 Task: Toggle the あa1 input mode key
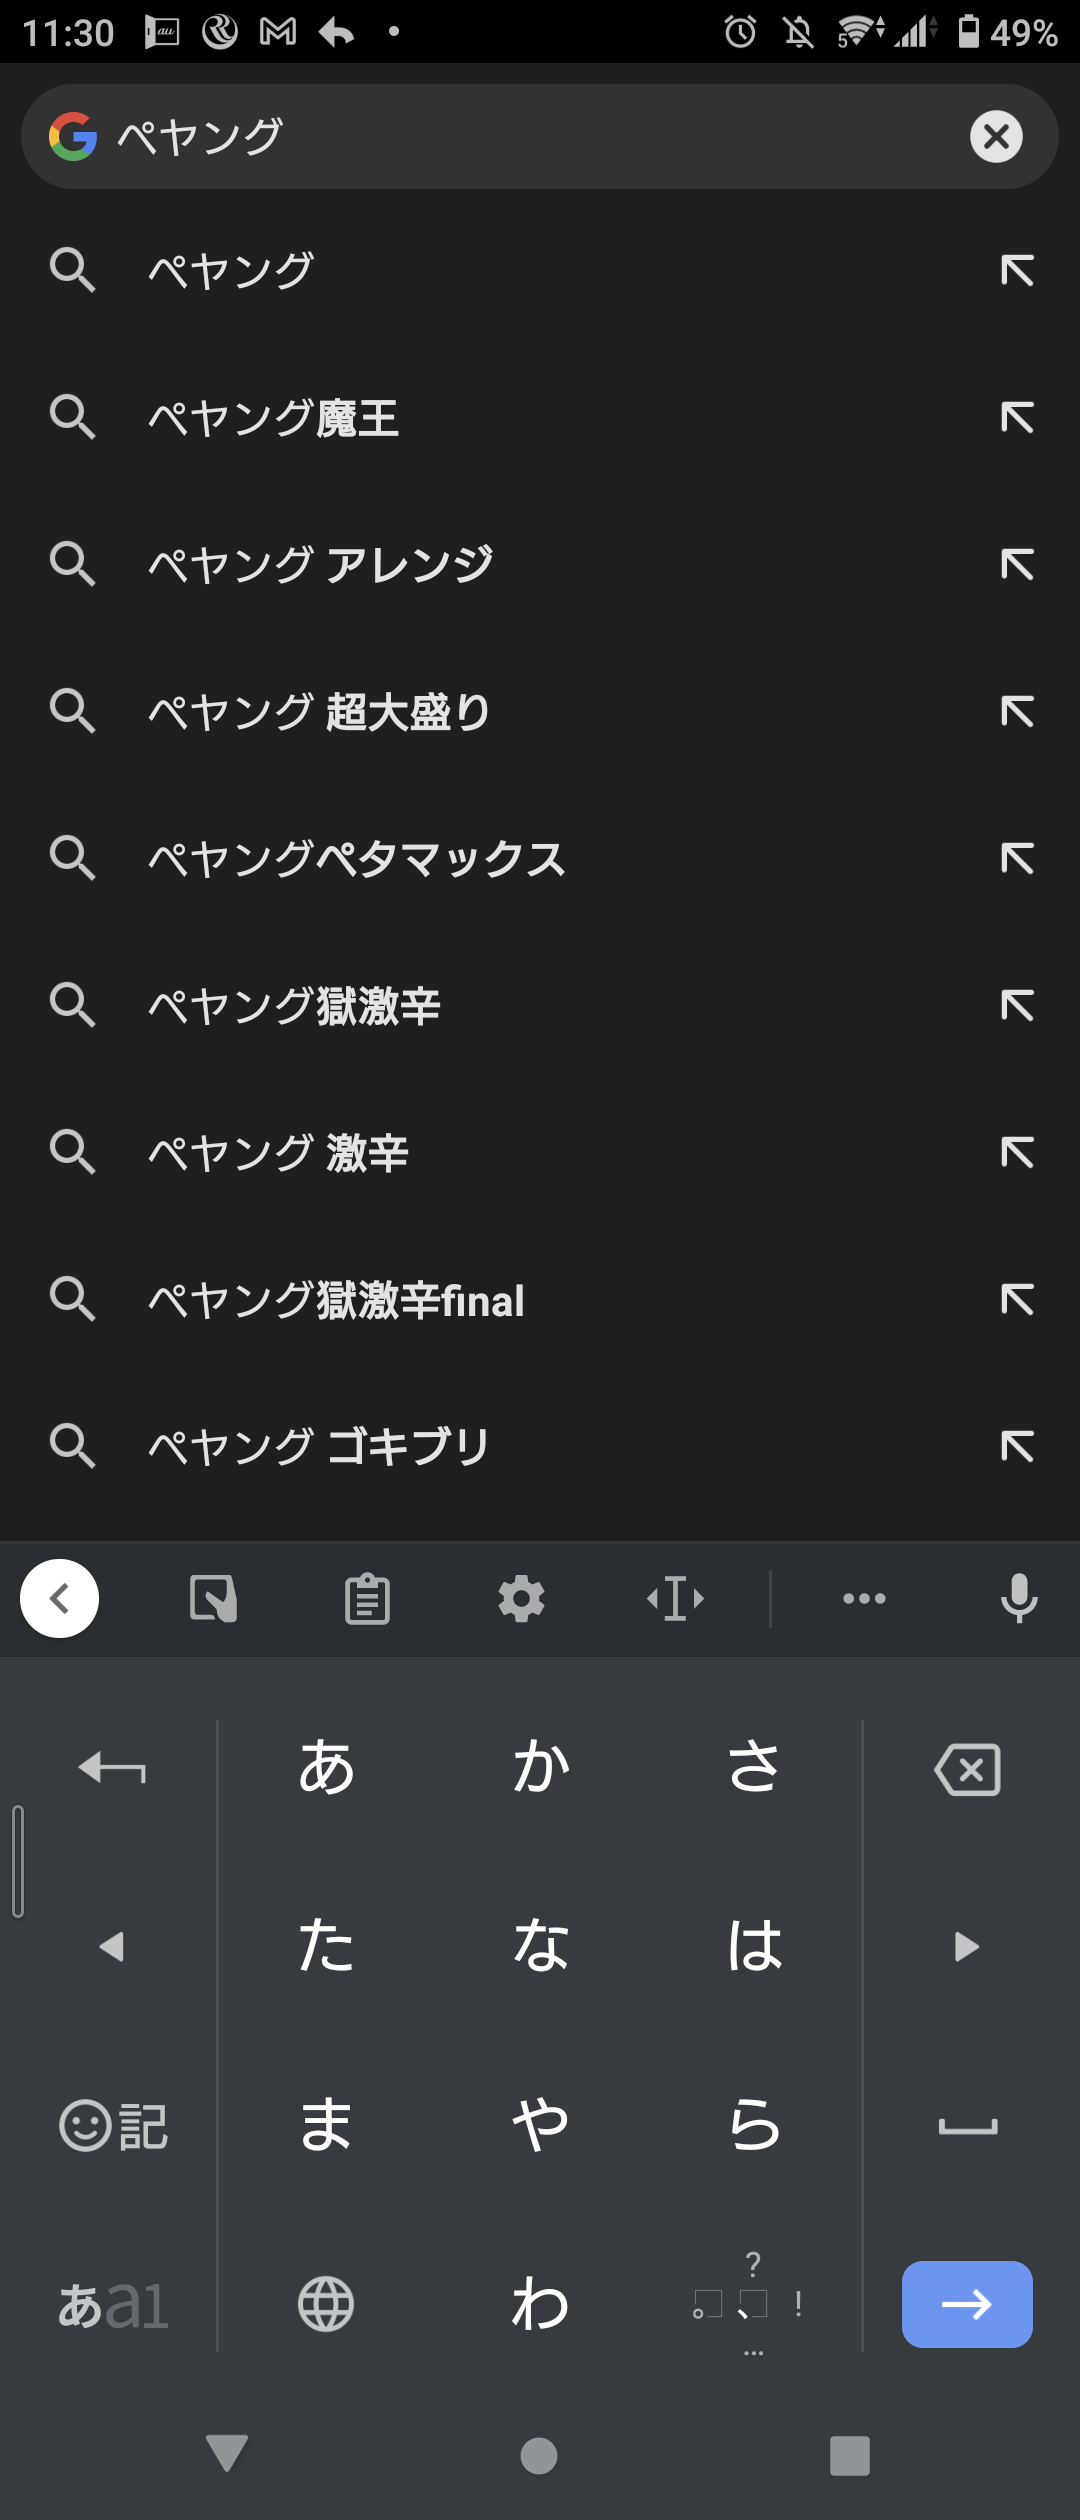click(113, 2304)
